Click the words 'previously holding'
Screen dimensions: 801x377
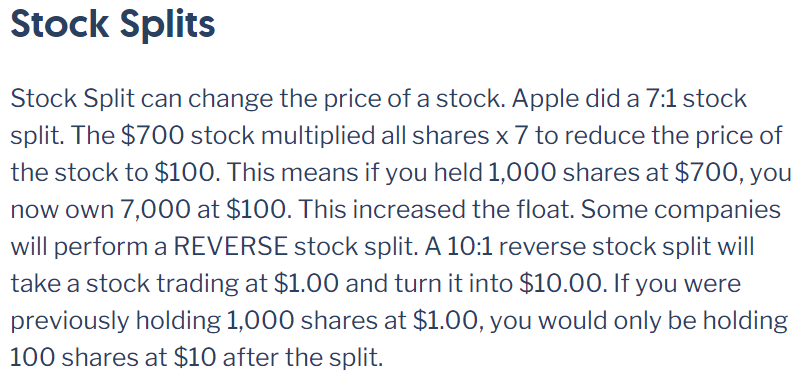point(114,321)
